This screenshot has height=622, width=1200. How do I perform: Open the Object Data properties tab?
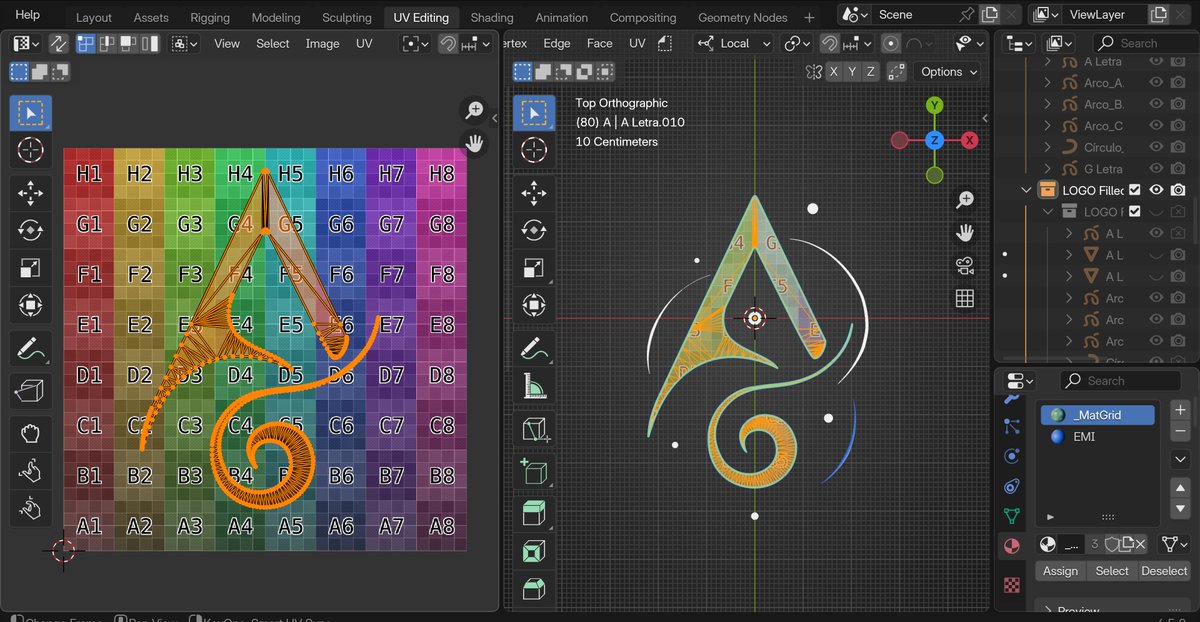click(1012, 516)
